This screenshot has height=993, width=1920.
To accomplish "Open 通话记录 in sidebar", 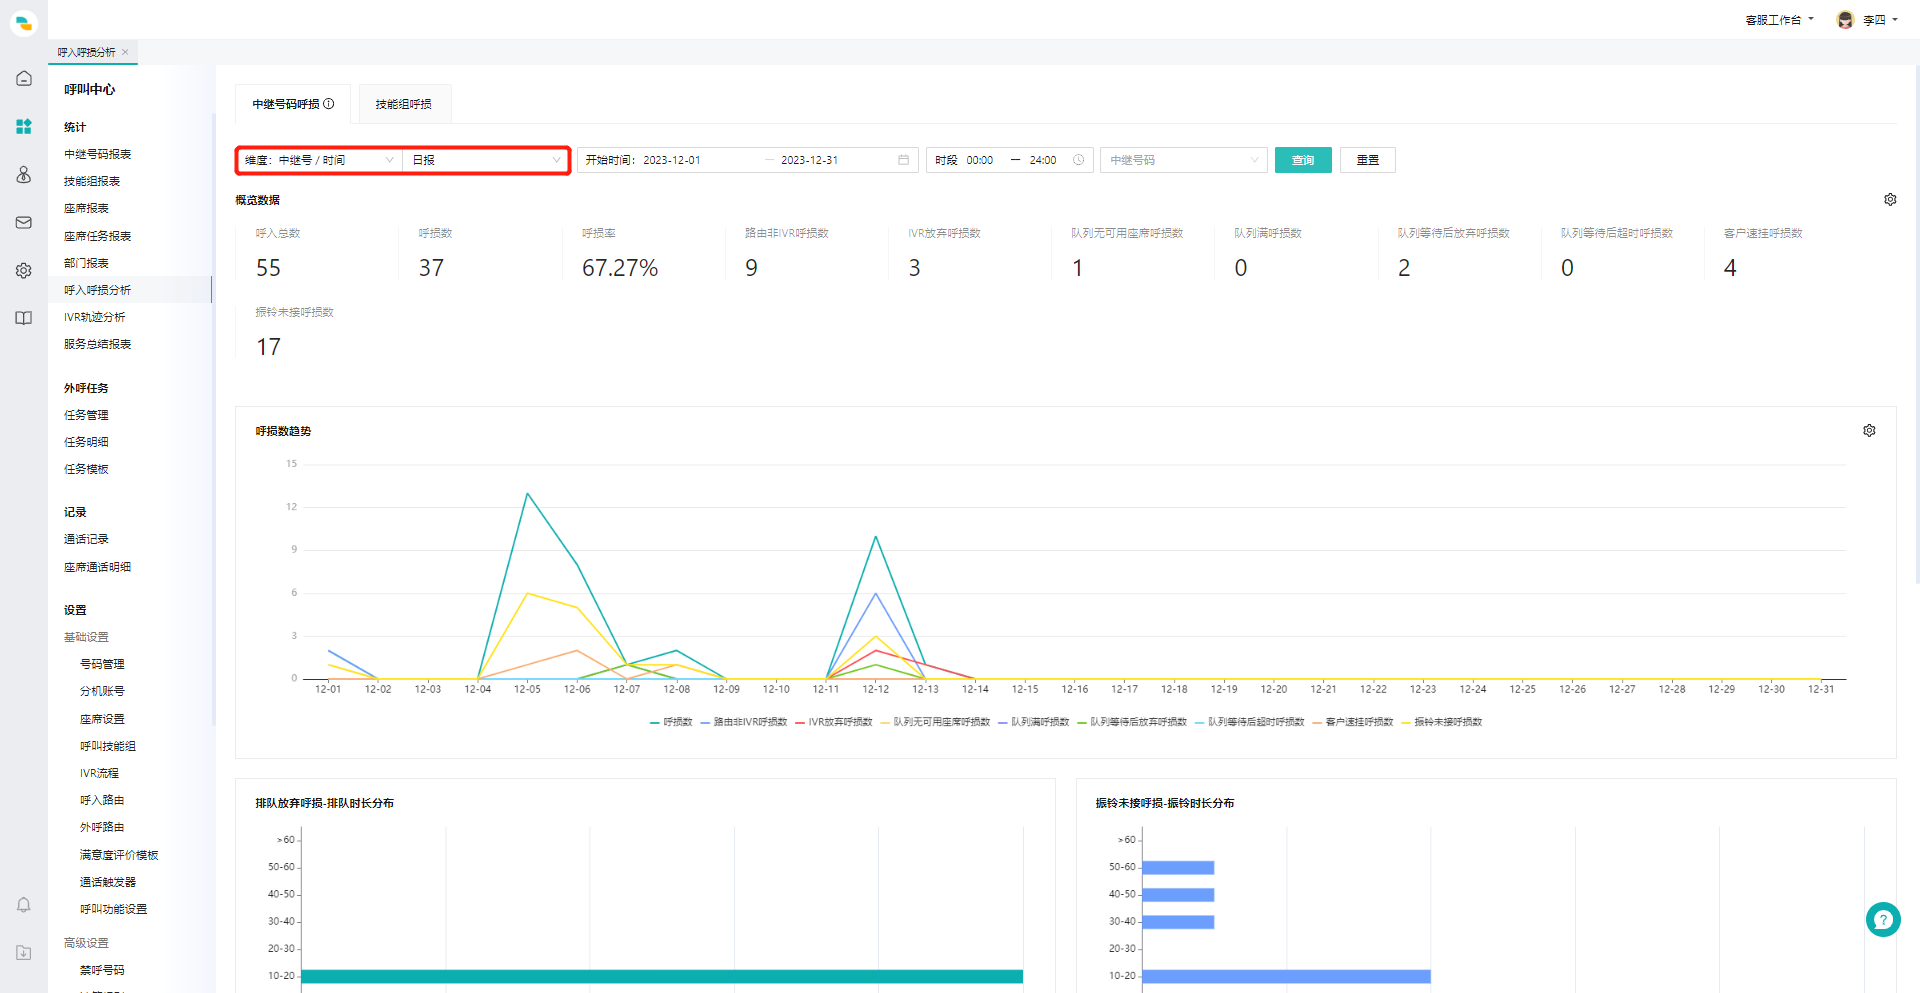I will (x=86, y=539).
